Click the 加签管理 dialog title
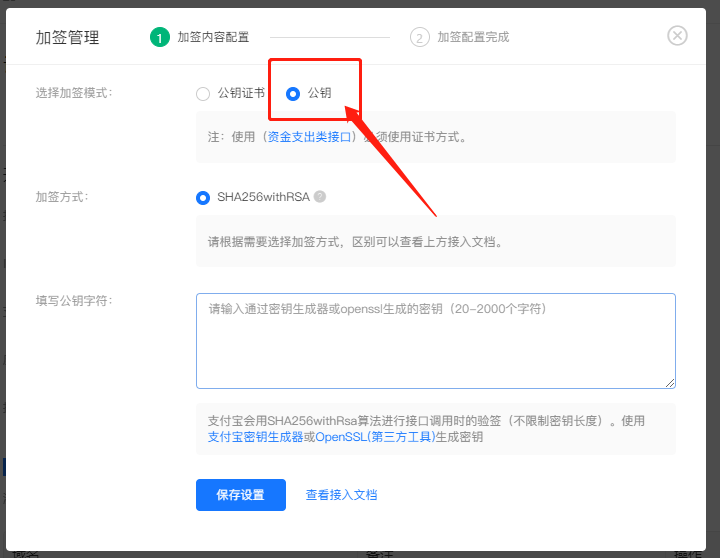This screenshot has width=720, height=558. pos(68,38)
